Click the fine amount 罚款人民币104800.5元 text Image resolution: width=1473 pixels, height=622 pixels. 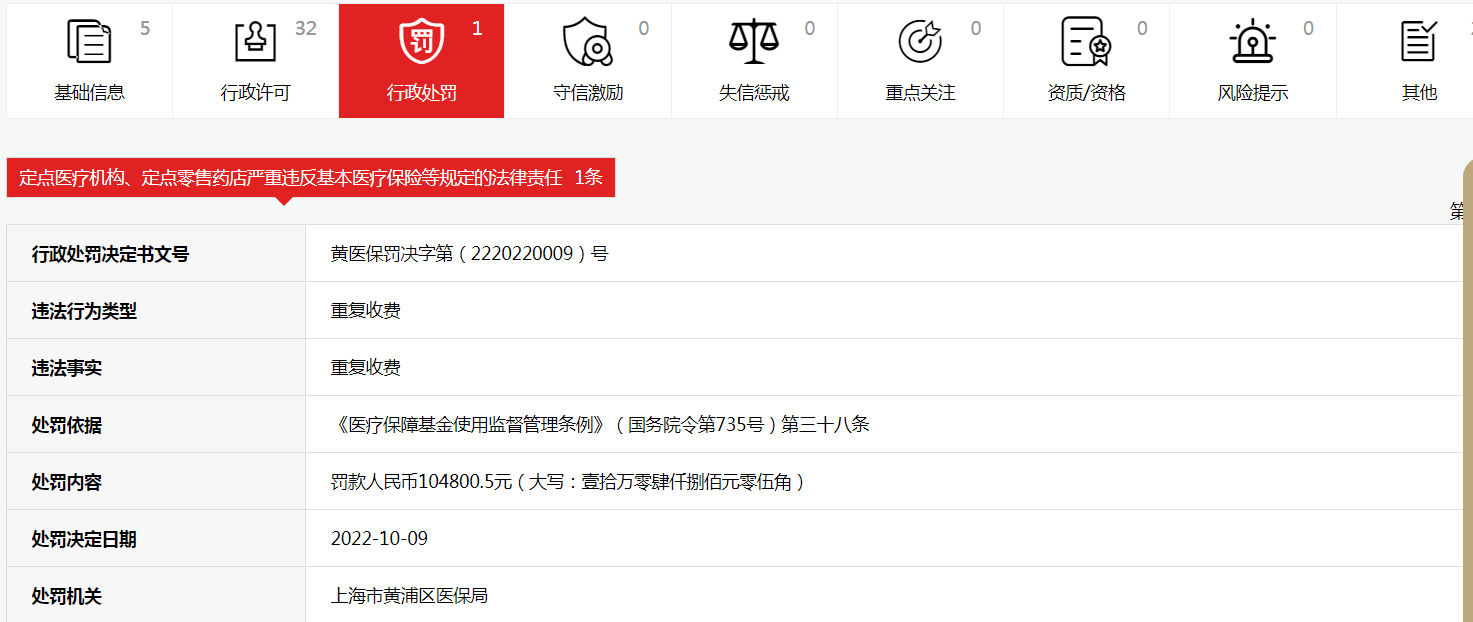pos(568,482)
